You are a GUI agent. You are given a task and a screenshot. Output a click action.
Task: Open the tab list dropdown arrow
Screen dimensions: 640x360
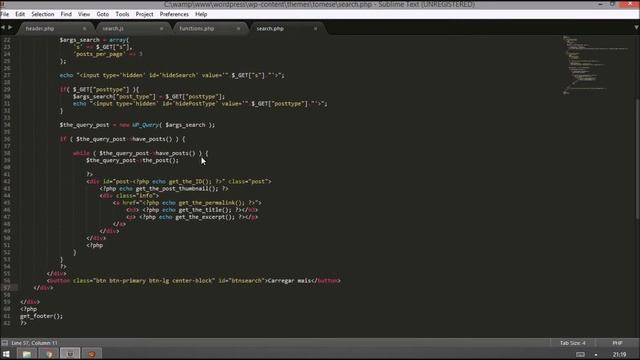click(x=636, y=28)
